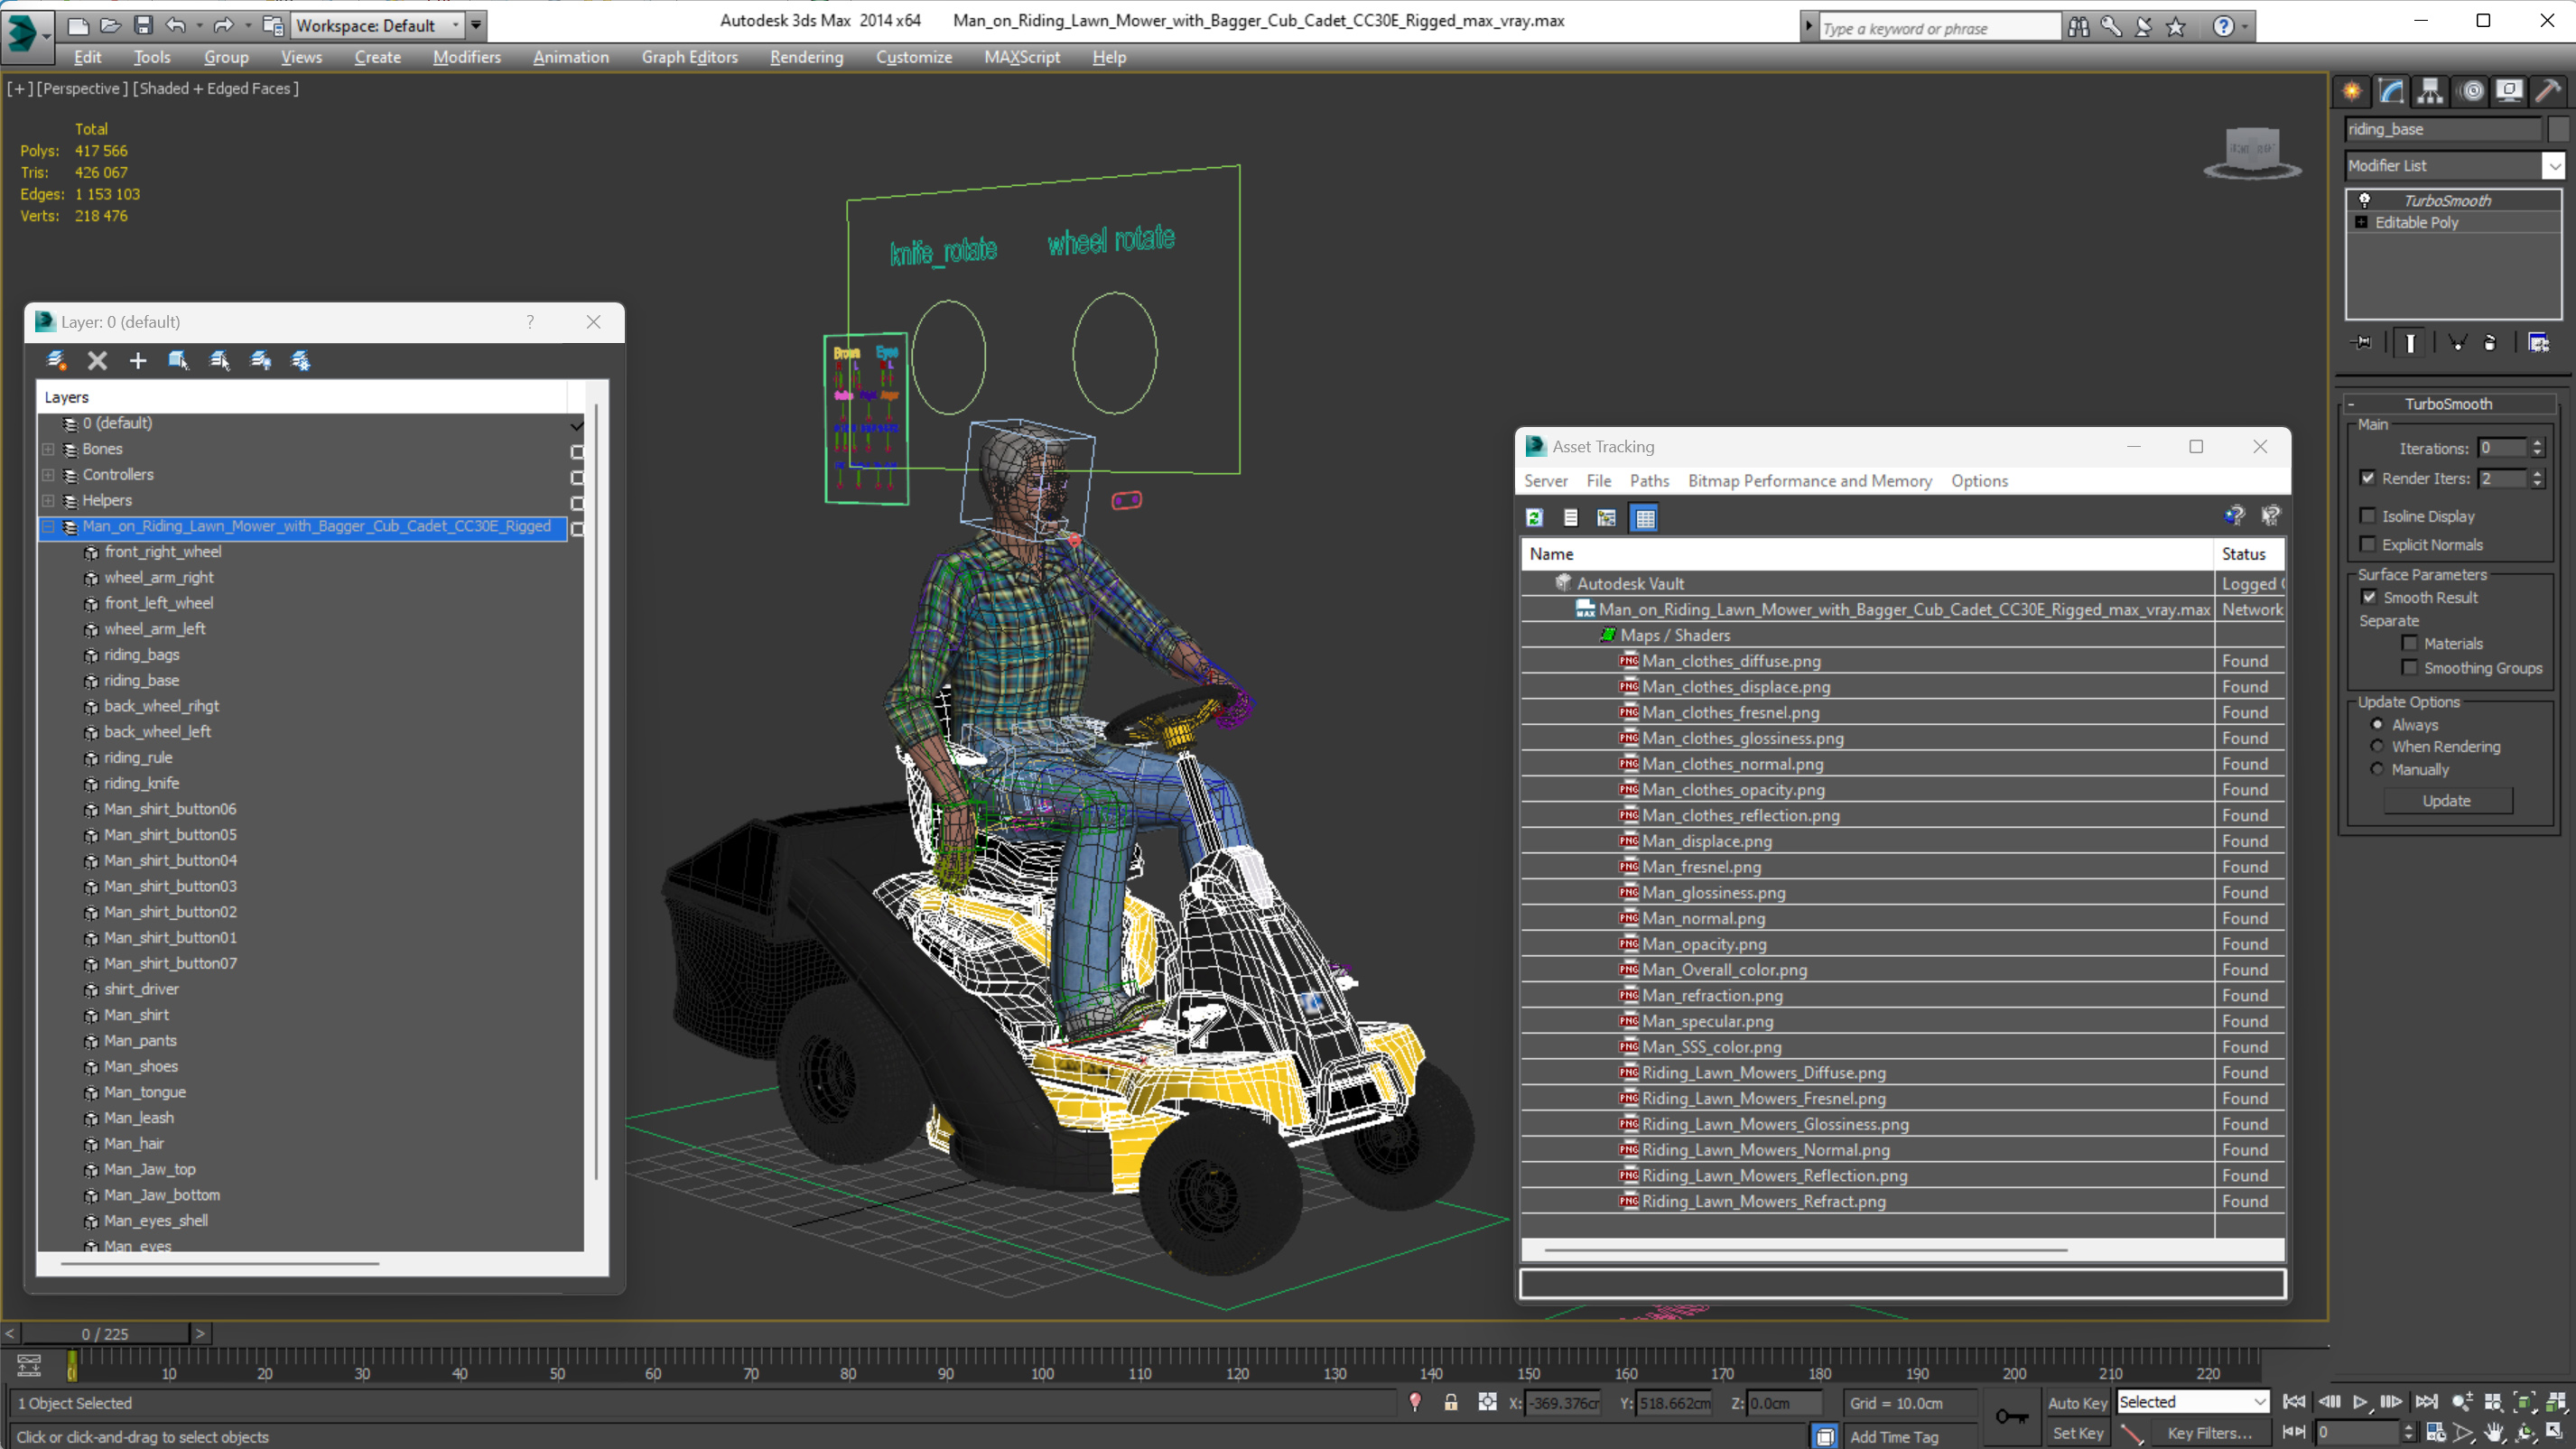Screen dimensions: 2576x1449
Task: Click Refresh icon in Asset Tracking
Action: click(1534, 517)
